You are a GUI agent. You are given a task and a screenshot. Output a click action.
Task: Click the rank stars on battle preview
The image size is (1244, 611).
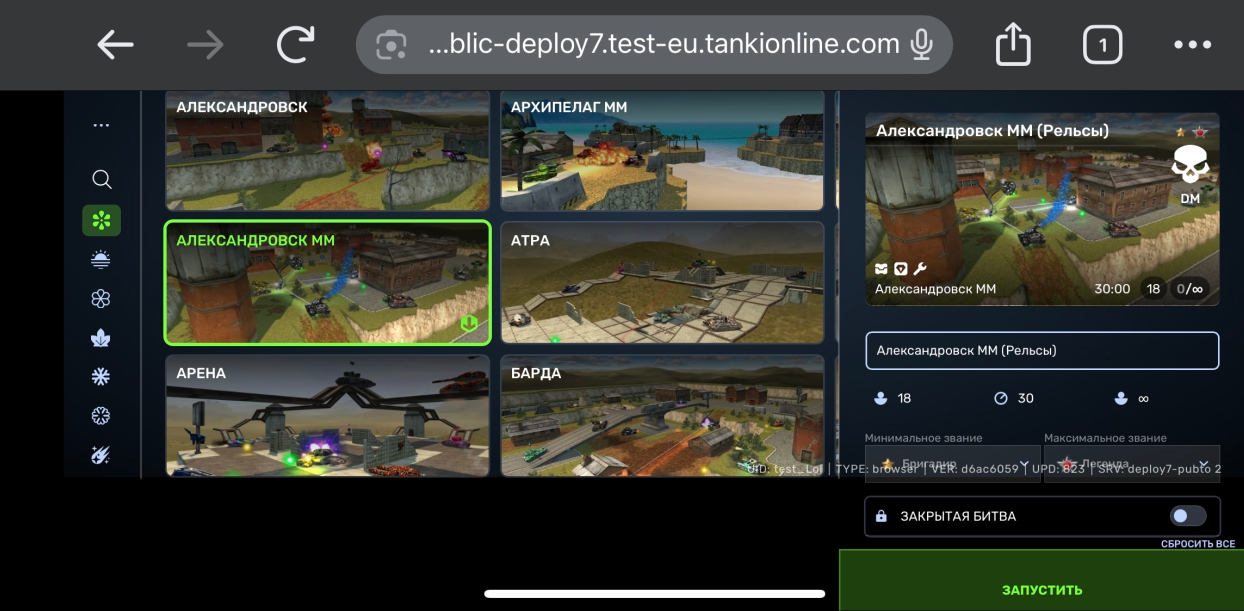click(x=1191, y=131)
